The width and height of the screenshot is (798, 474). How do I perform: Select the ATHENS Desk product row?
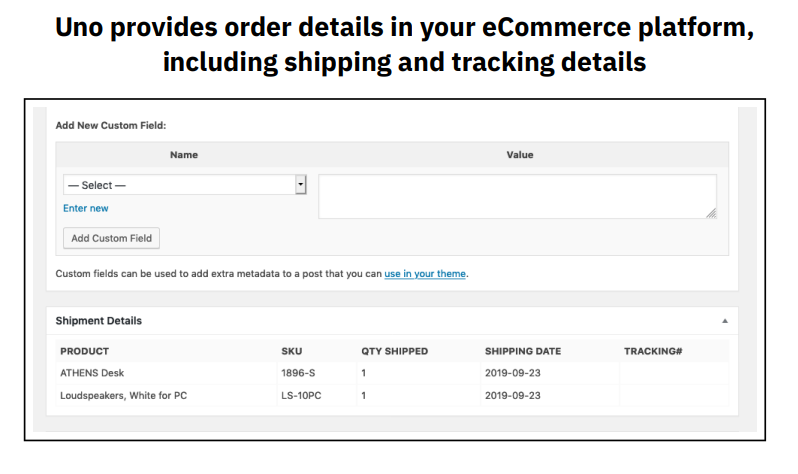click(92, 373)
